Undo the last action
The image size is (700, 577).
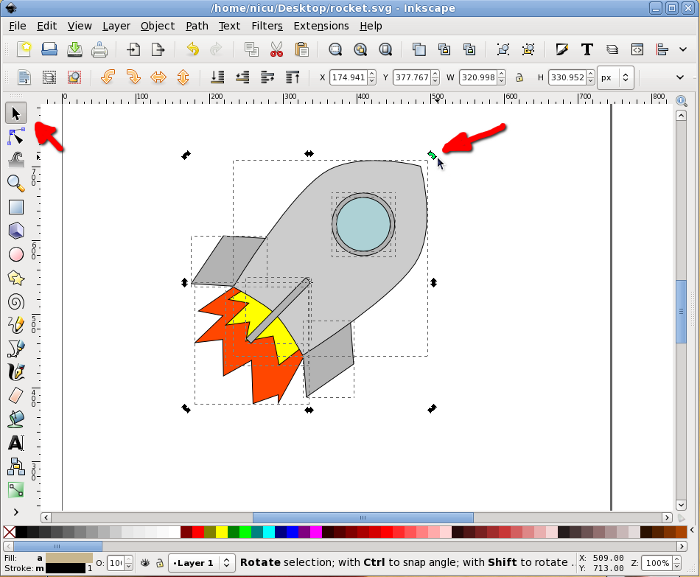(192, 49)
